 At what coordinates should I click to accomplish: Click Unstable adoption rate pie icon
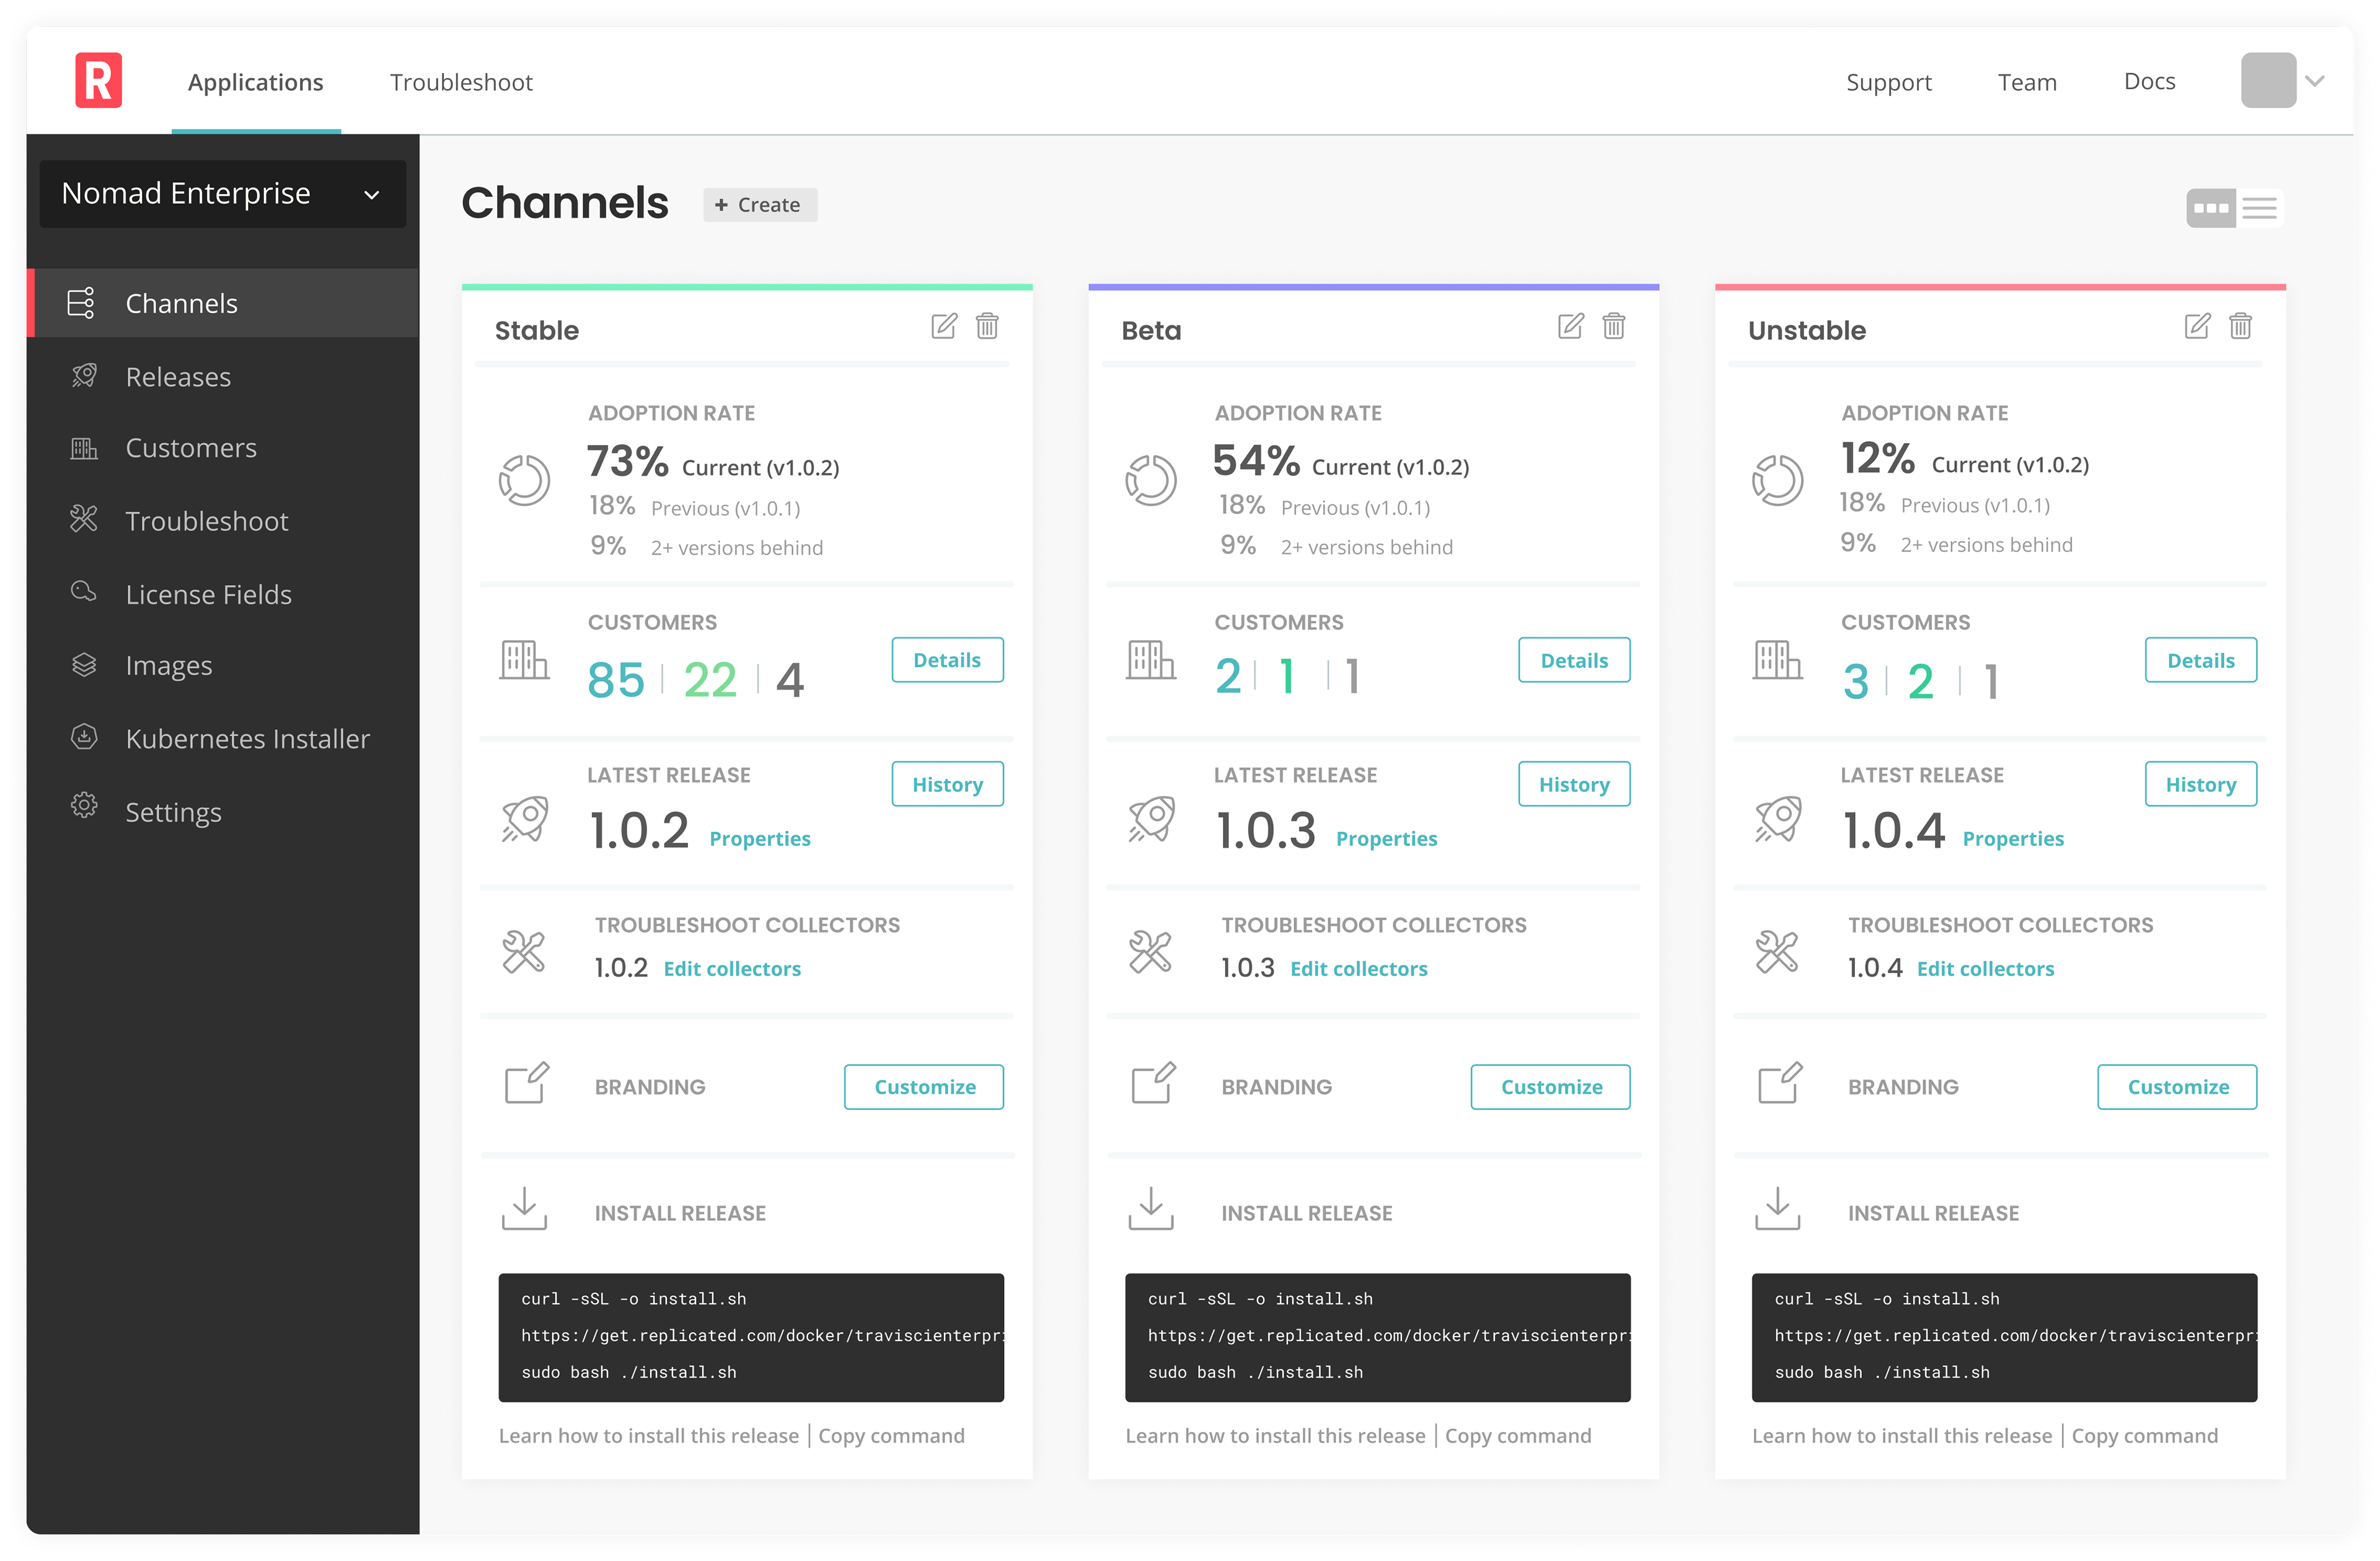click(1778, 481)
